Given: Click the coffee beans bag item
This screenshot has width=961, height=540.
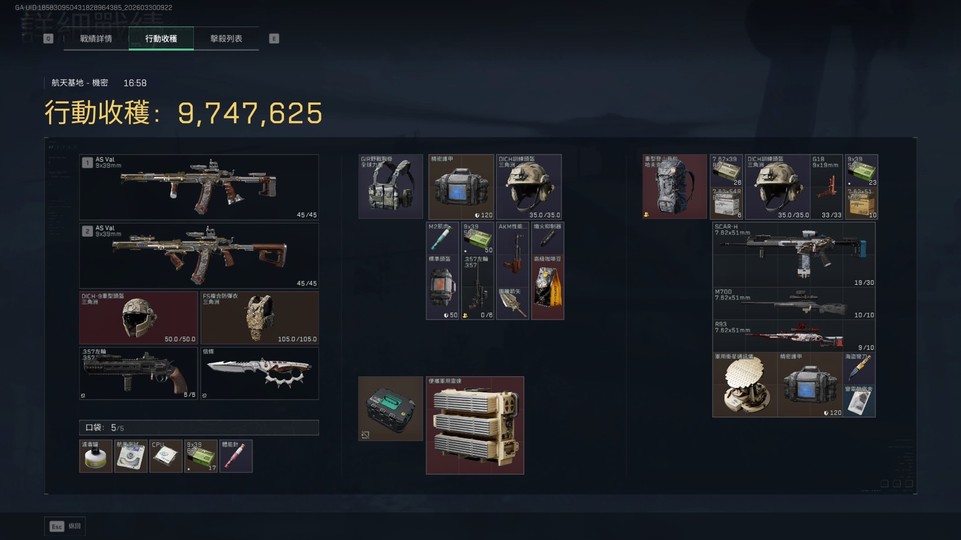Looking at the screenshot, I should click(547, 287).
